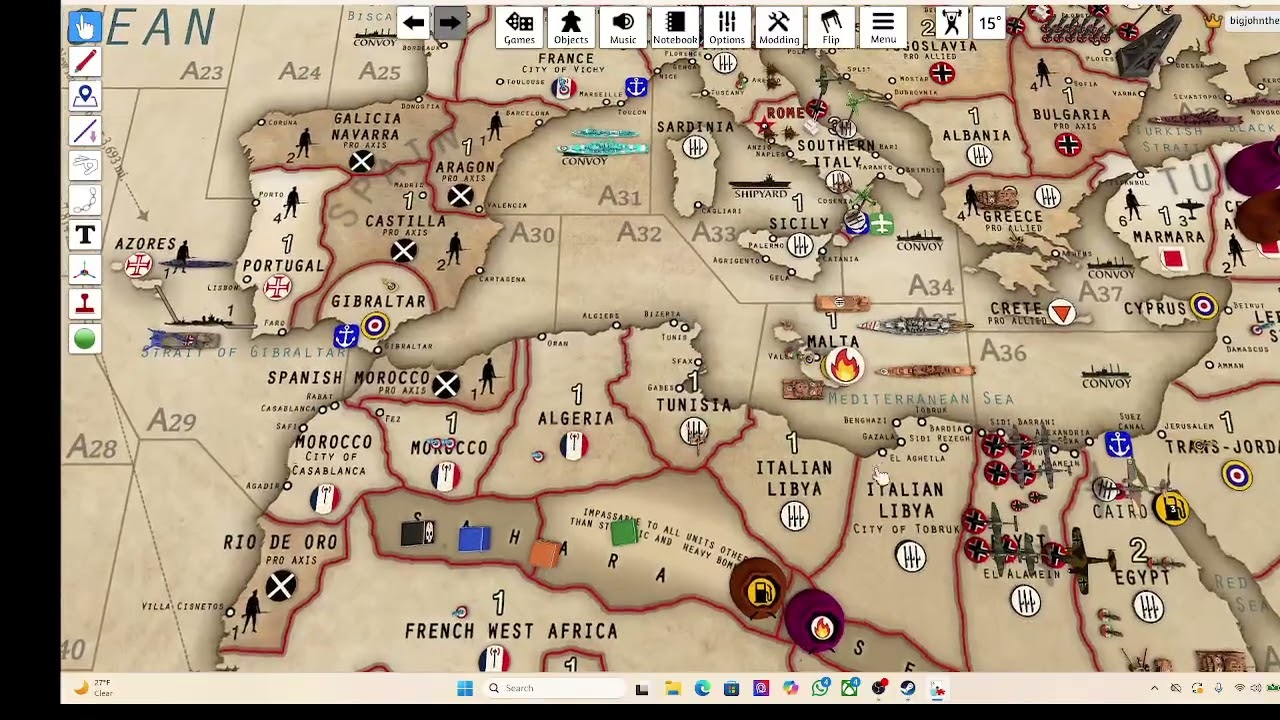Click the Undo back arrow
Viewport: 1280px width, 720px height.
tap(414, 23)
